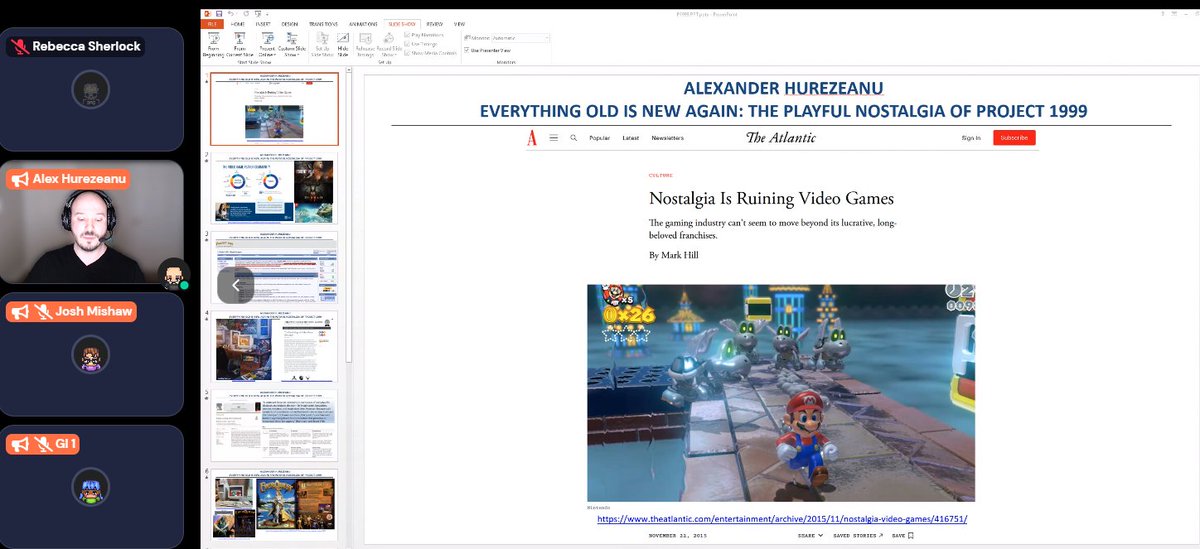
Task: Toggle Use Timings checkbox
Action: pos(407,43)
